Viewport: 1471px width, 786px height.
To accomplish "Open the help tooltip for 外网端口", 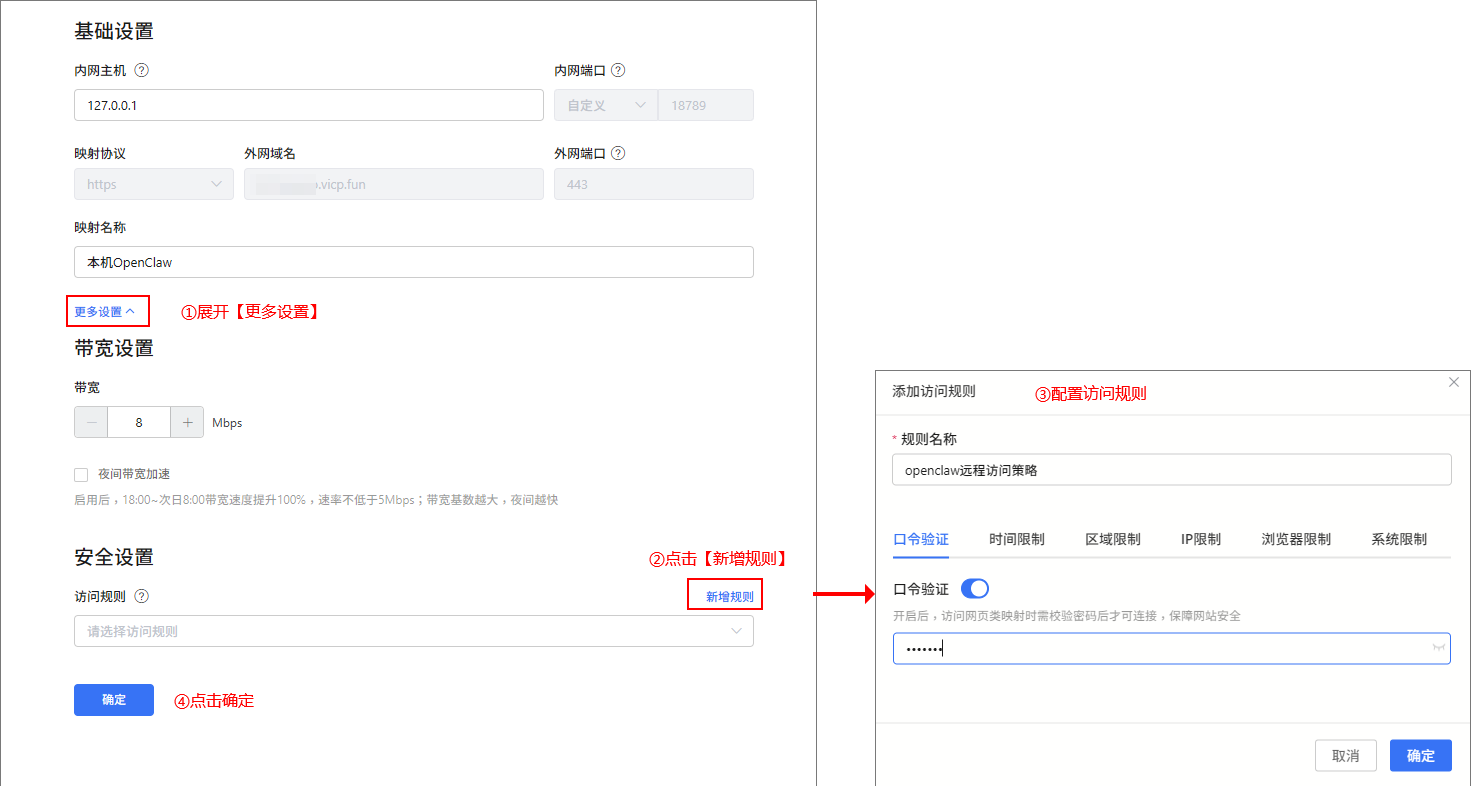I will [x=619, y=153].
